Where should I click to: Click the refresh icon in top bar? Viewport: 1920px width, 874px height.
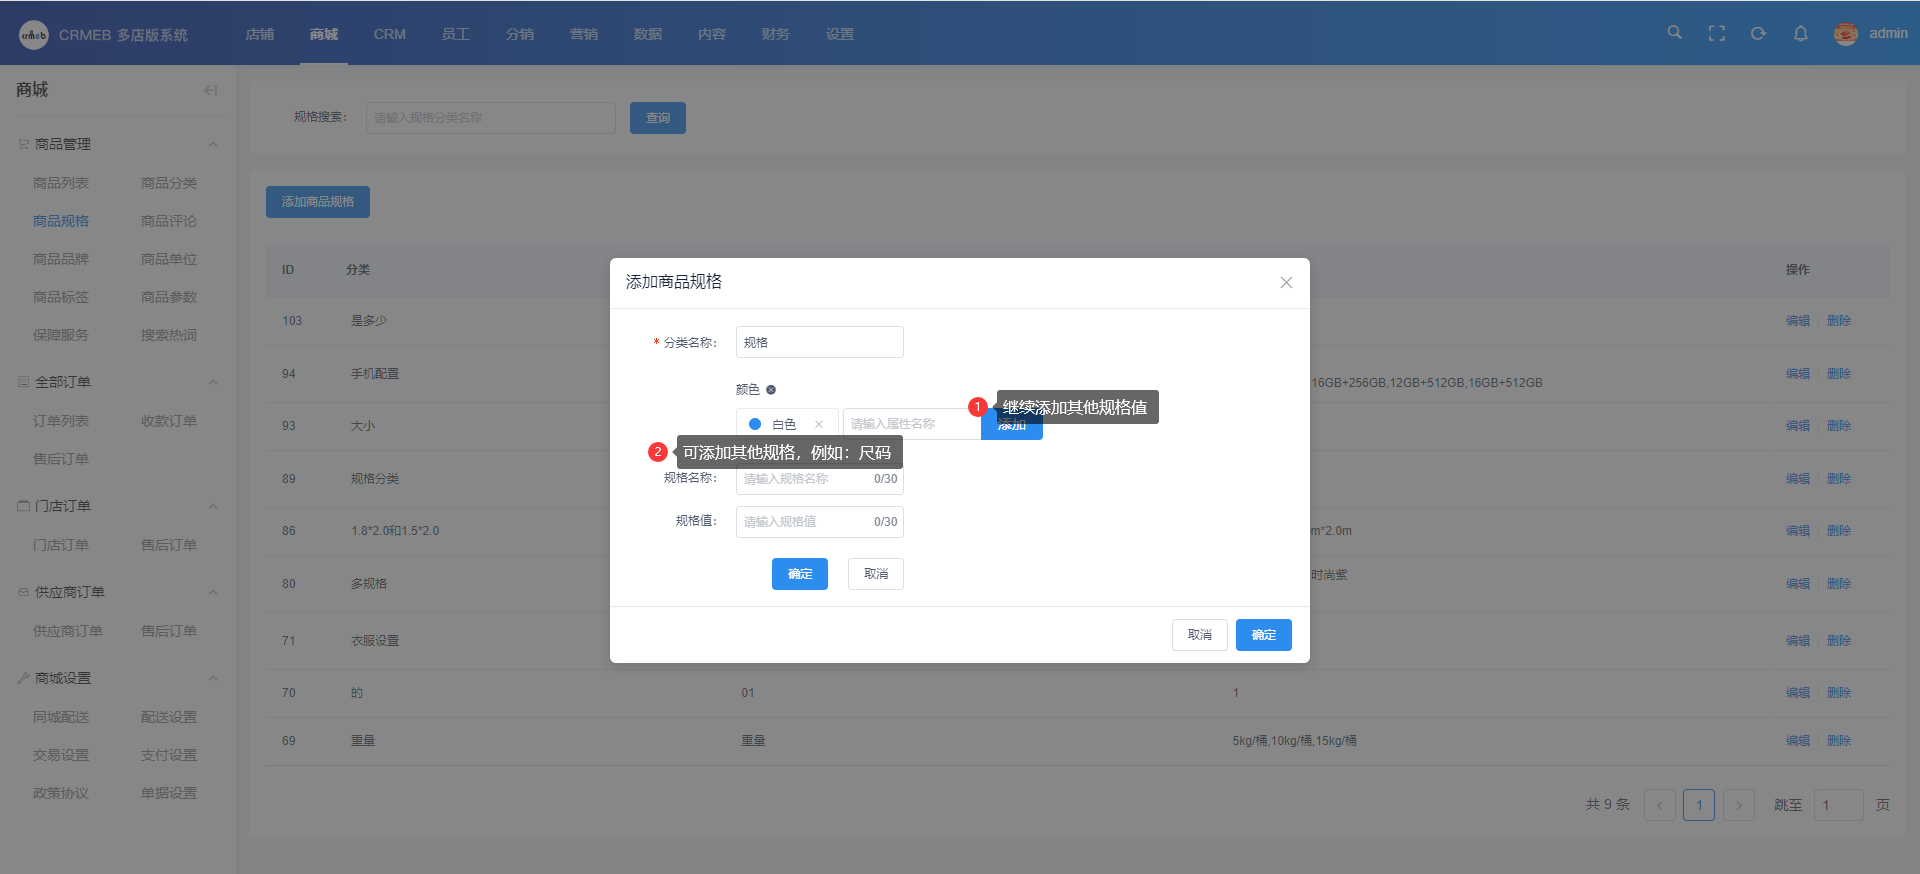coord(1758,33)
